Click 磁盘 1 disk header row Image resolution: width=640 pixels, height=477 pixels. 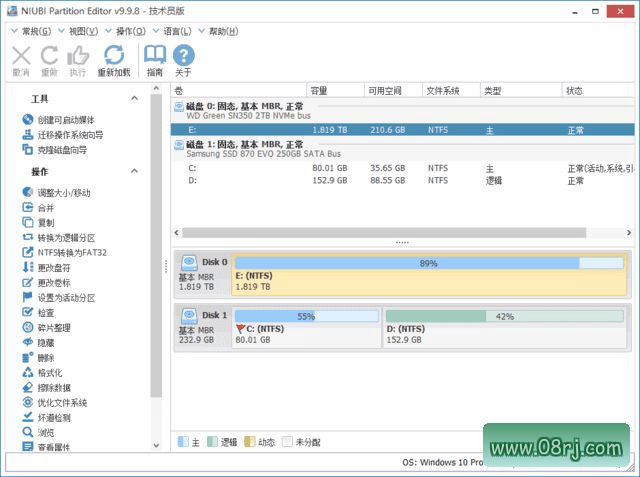[x=402, y=149]
